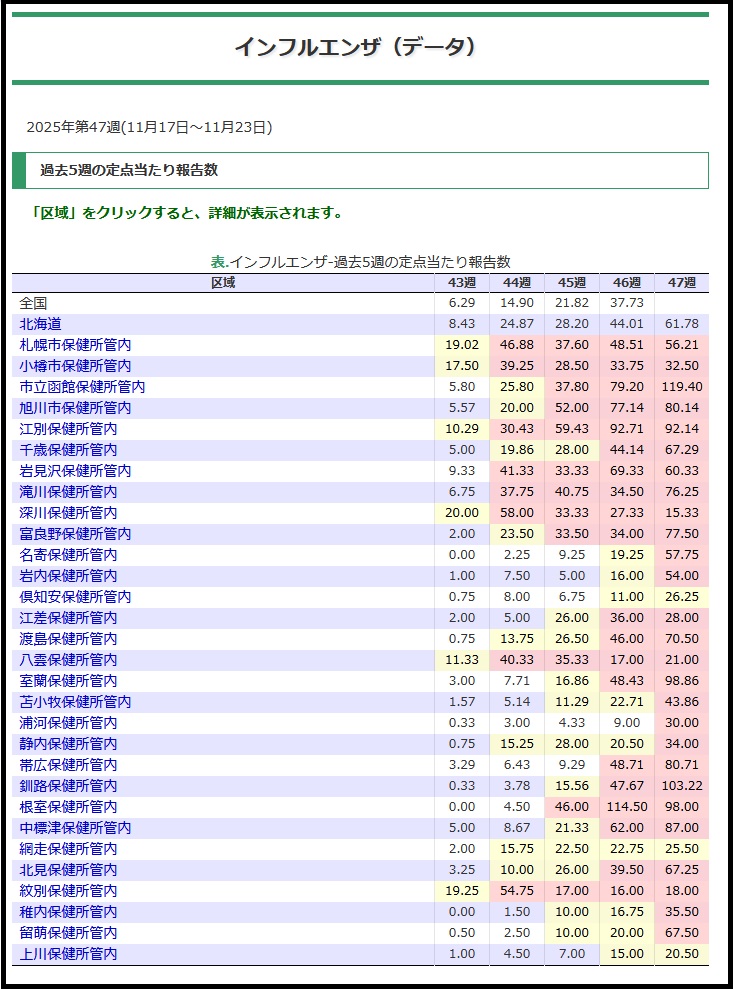
Task: Open 室蘭保健所管内 region details
Action: (x=68, y=681)
